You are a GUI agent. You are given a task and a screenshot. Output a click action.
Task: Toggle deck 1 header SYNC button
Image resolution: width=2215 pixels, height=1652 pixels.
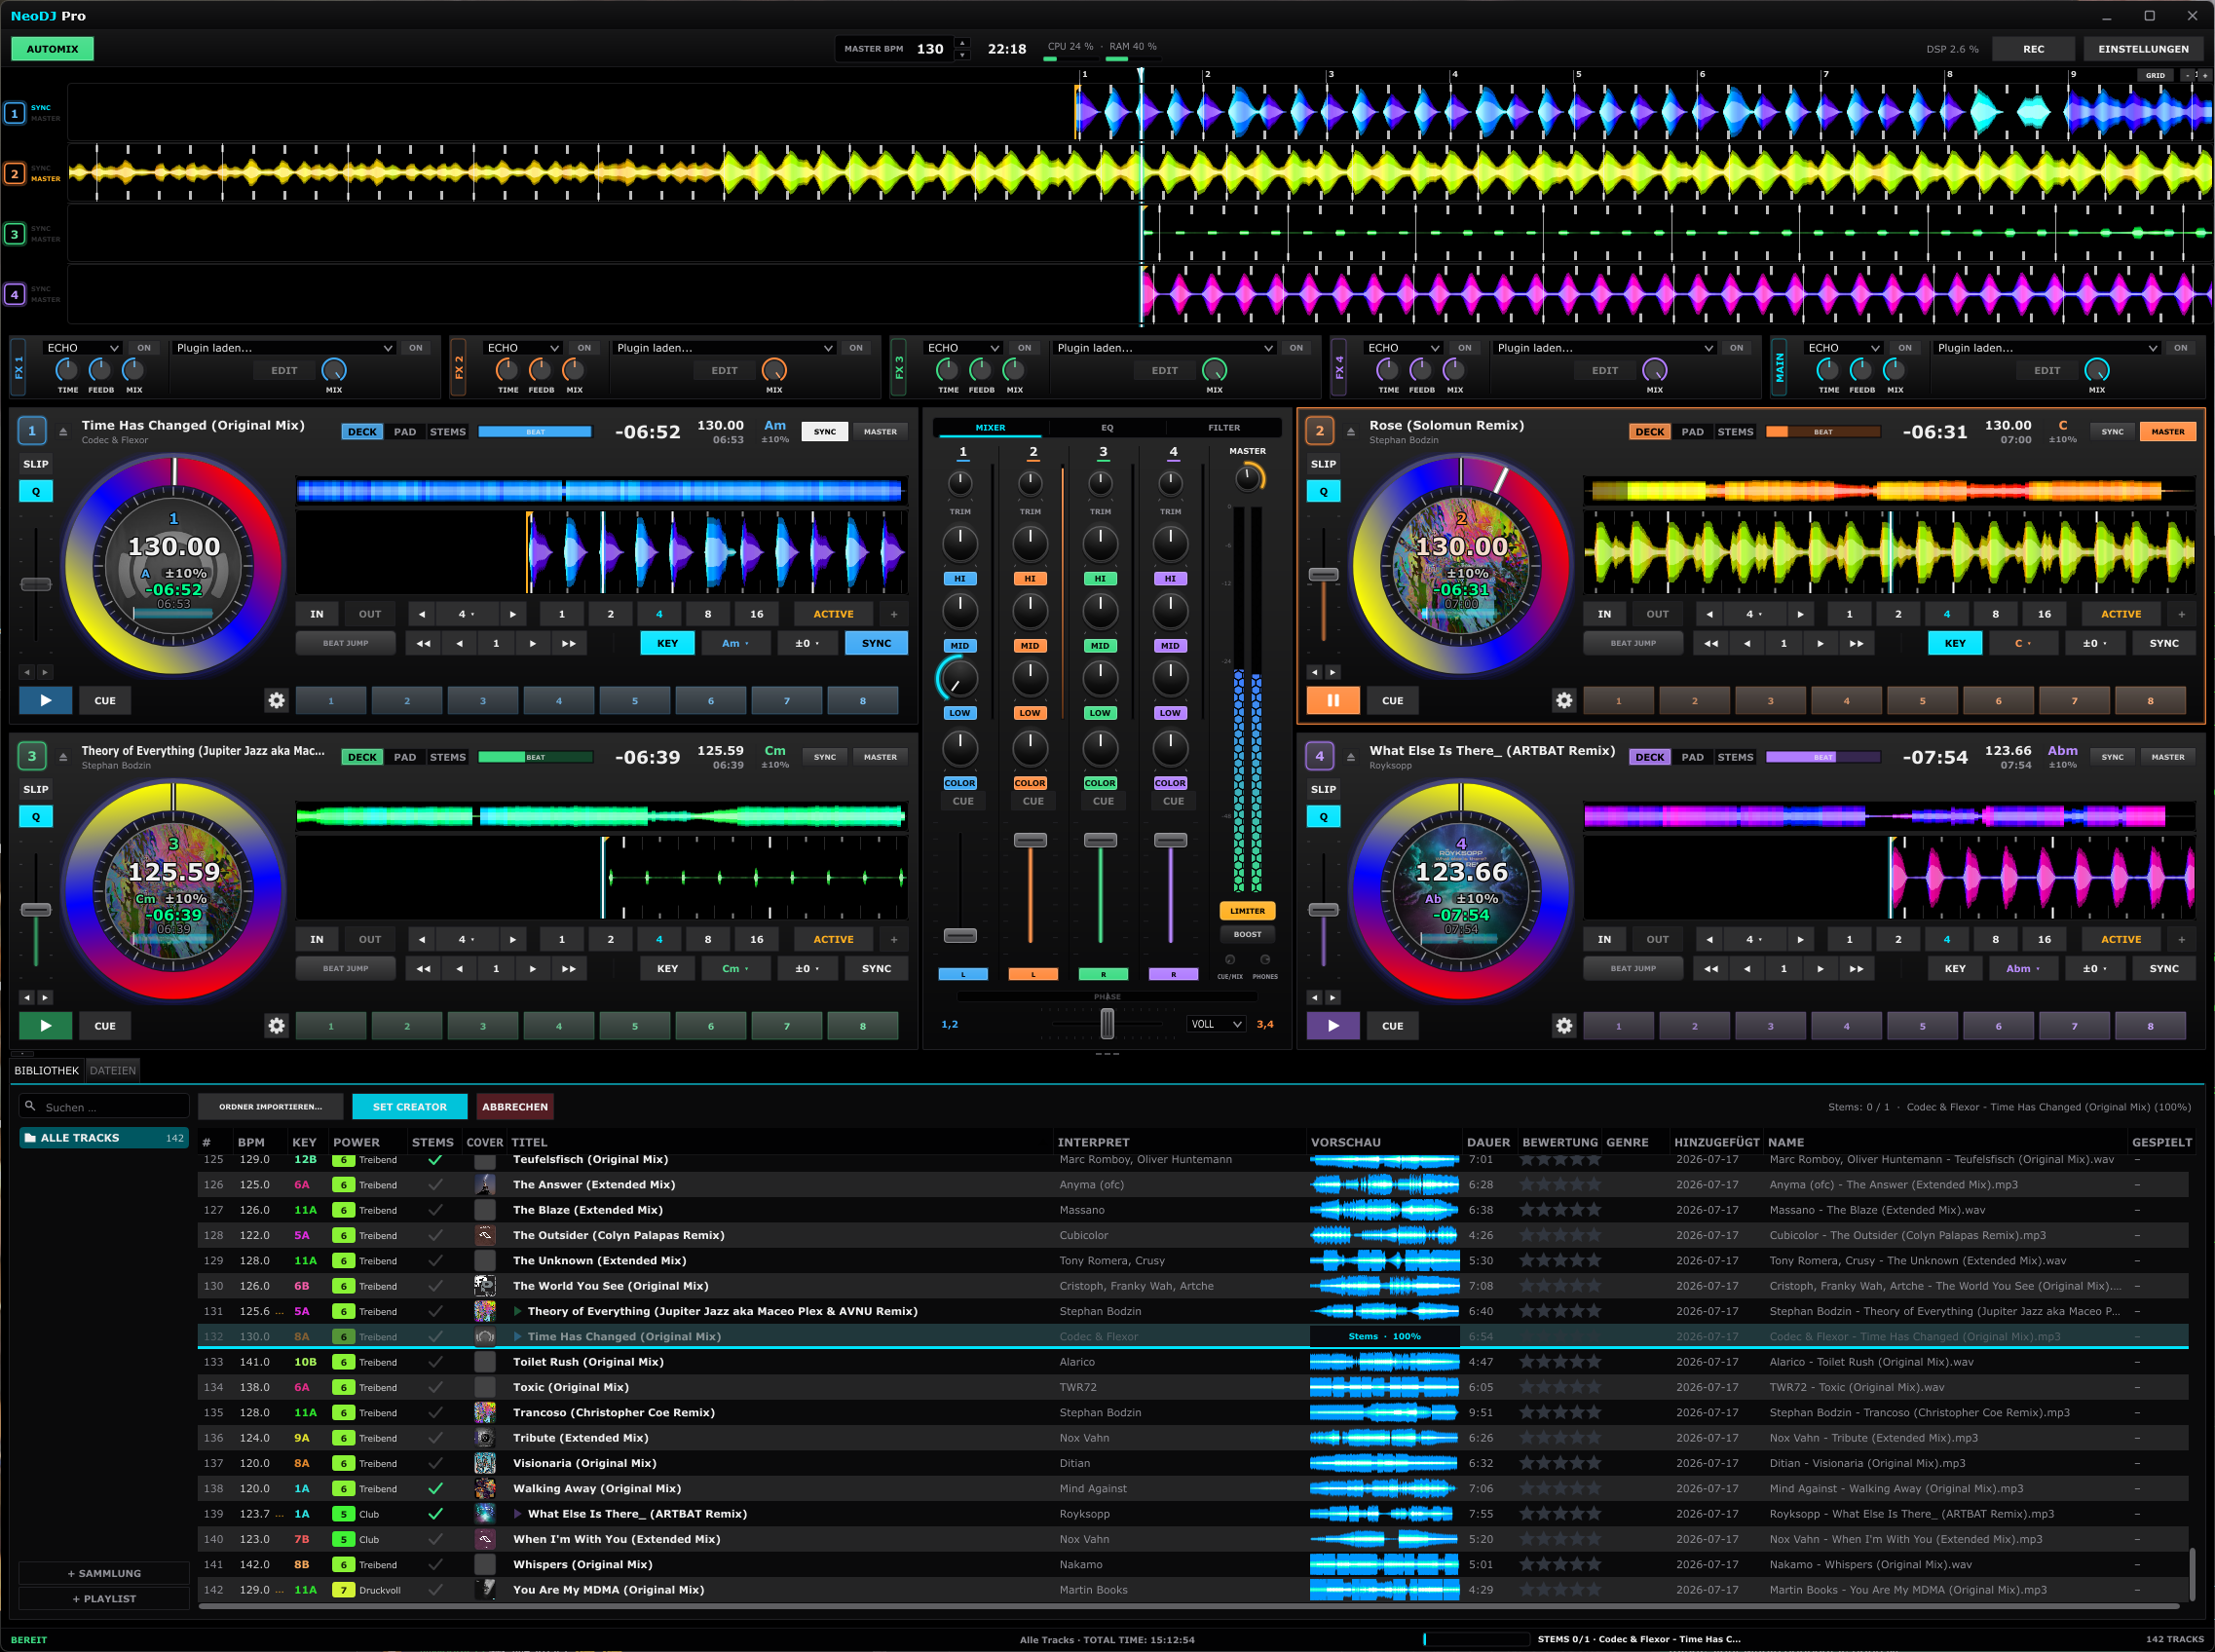pos(825,432)
